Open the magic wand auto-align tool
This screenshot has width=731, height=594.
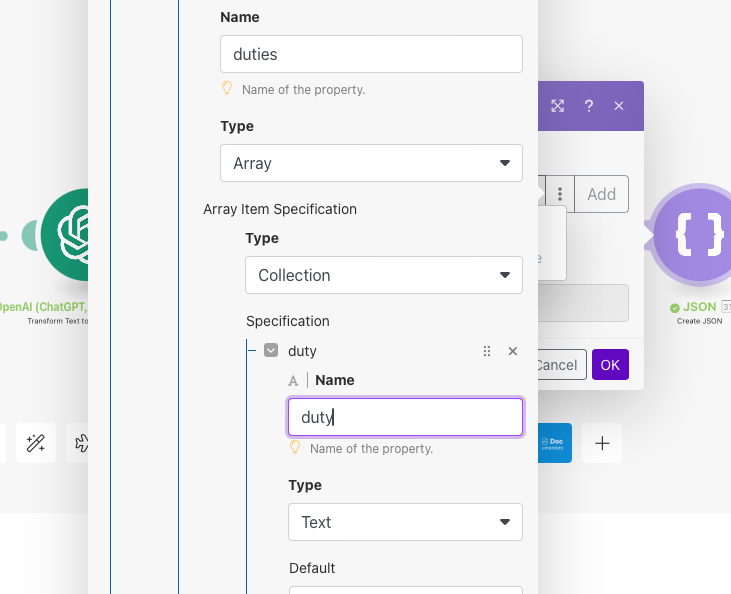pyautogui.click(x=37, y=443)
